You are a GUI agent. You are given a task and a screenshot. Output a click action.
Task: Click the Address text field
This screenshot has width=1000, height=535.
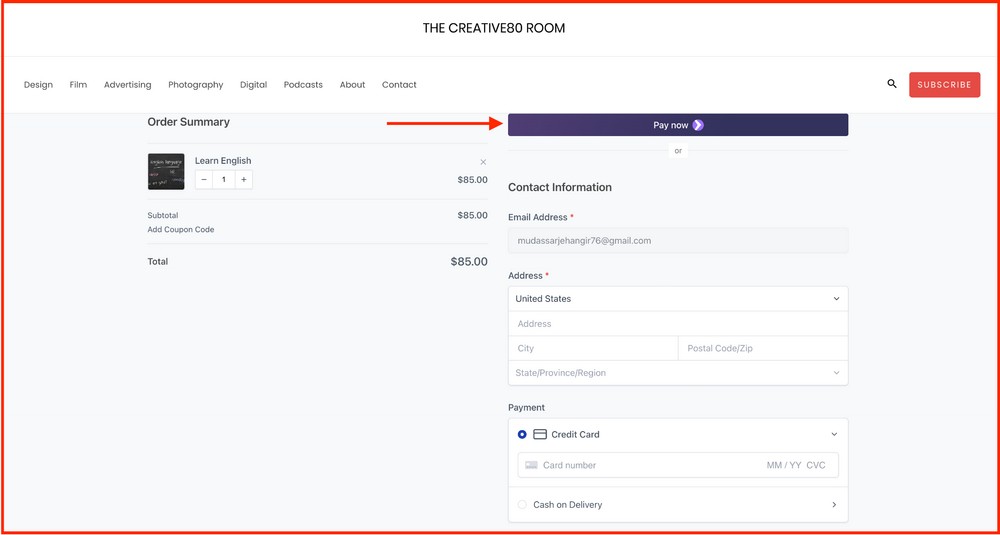(x=678, y=324)
